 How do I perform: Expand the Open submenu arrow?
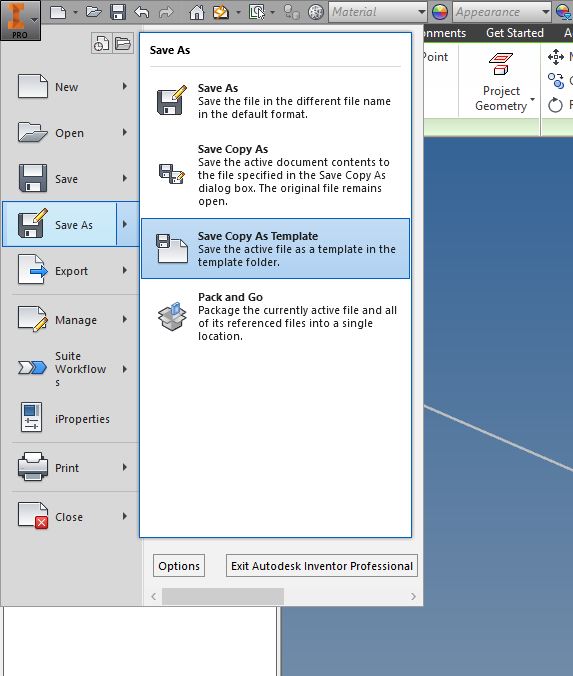(125, 132)
